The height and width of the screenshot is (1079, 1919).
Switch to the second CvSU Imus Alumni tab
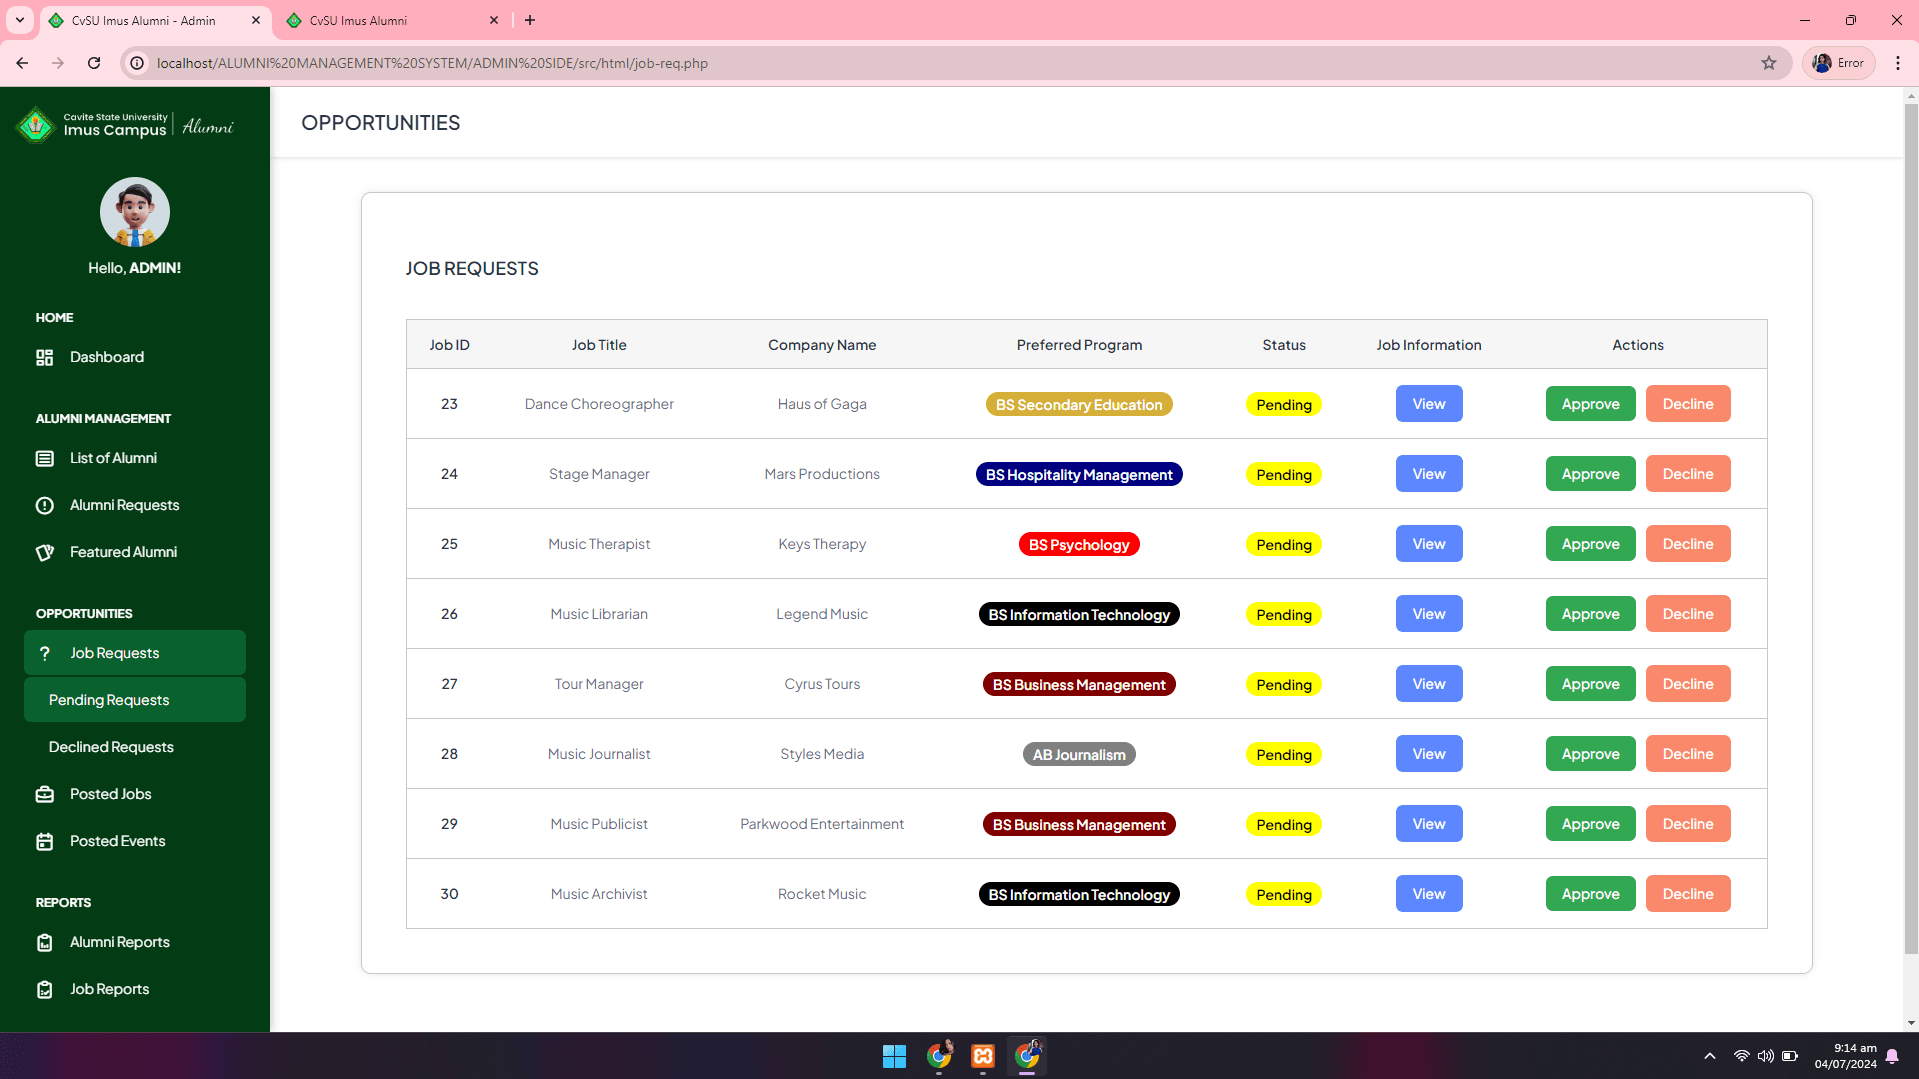tap(392, 20)
